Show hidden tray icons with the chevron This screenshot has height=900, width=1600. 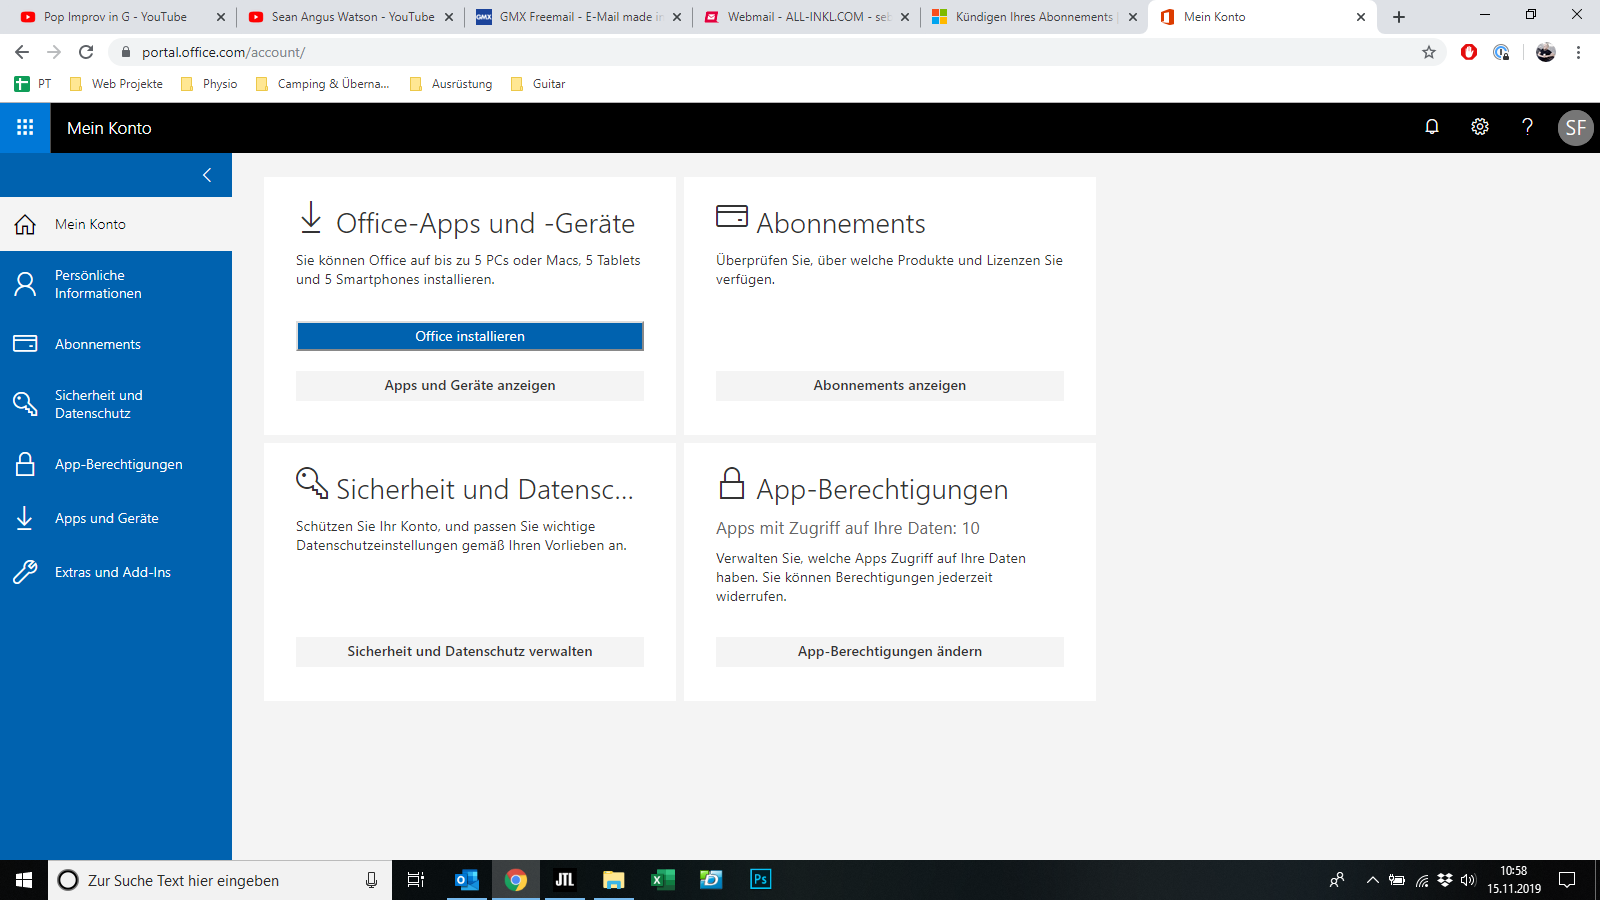pyautogui.click(x=1372, y=880)
